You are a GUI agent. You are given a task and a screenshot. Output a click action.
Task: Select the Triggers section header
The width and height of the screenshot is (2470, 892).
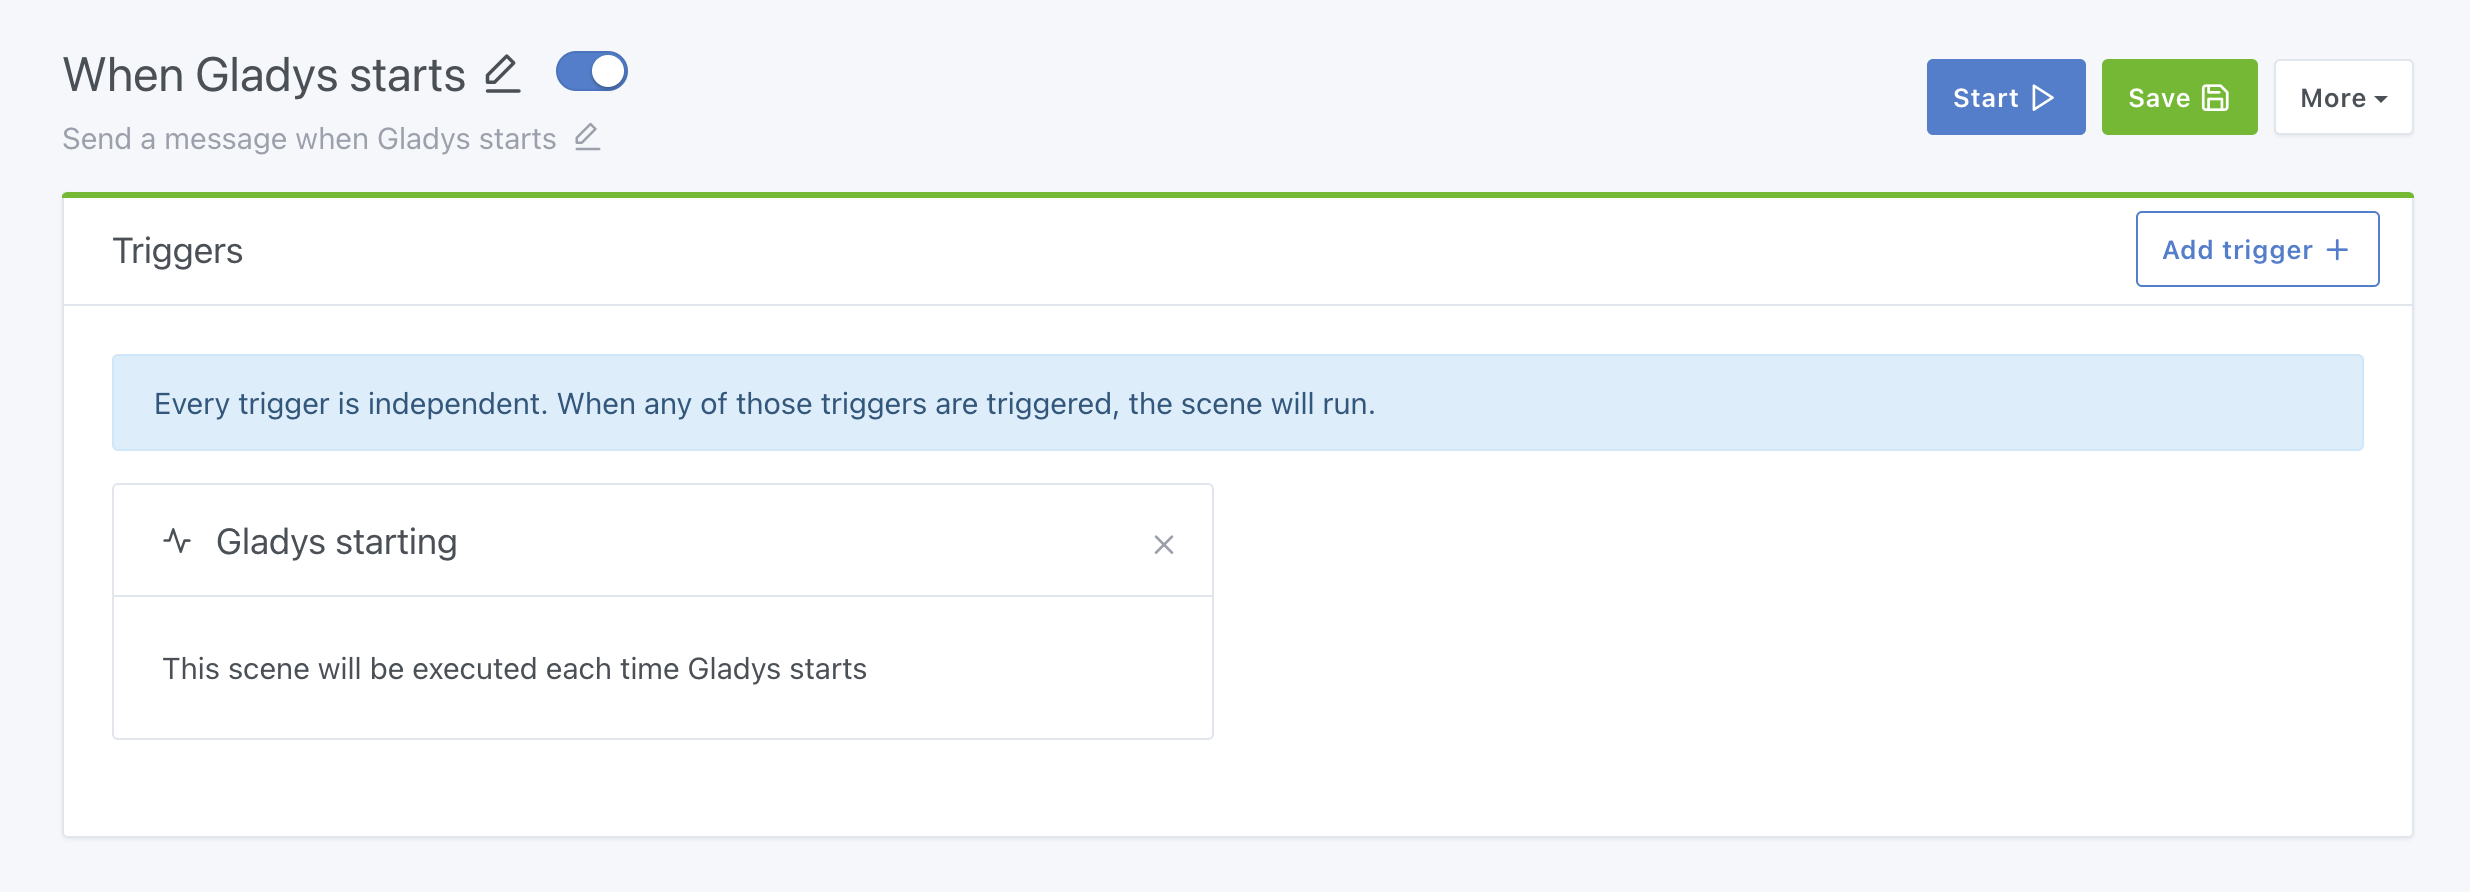tap(178, 251)
